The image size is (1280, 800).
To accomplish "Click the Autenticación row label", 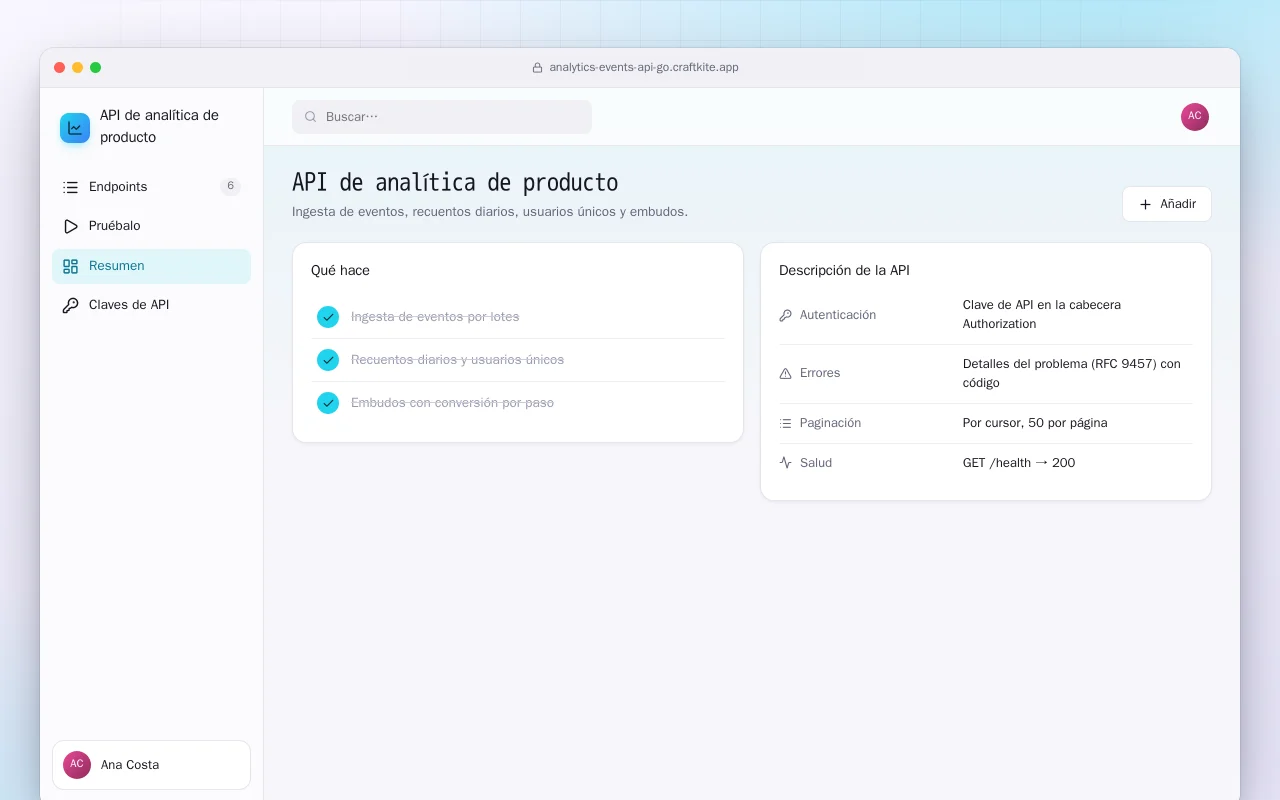I will tap(838, 315).
